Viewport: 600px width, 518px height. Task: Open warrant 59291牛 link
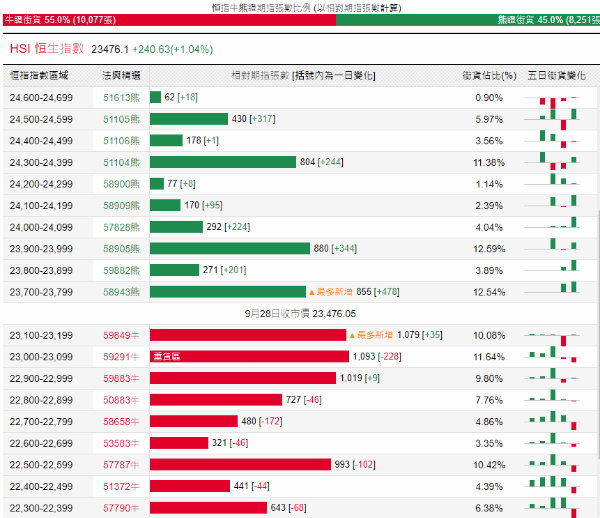coord(121,357)
